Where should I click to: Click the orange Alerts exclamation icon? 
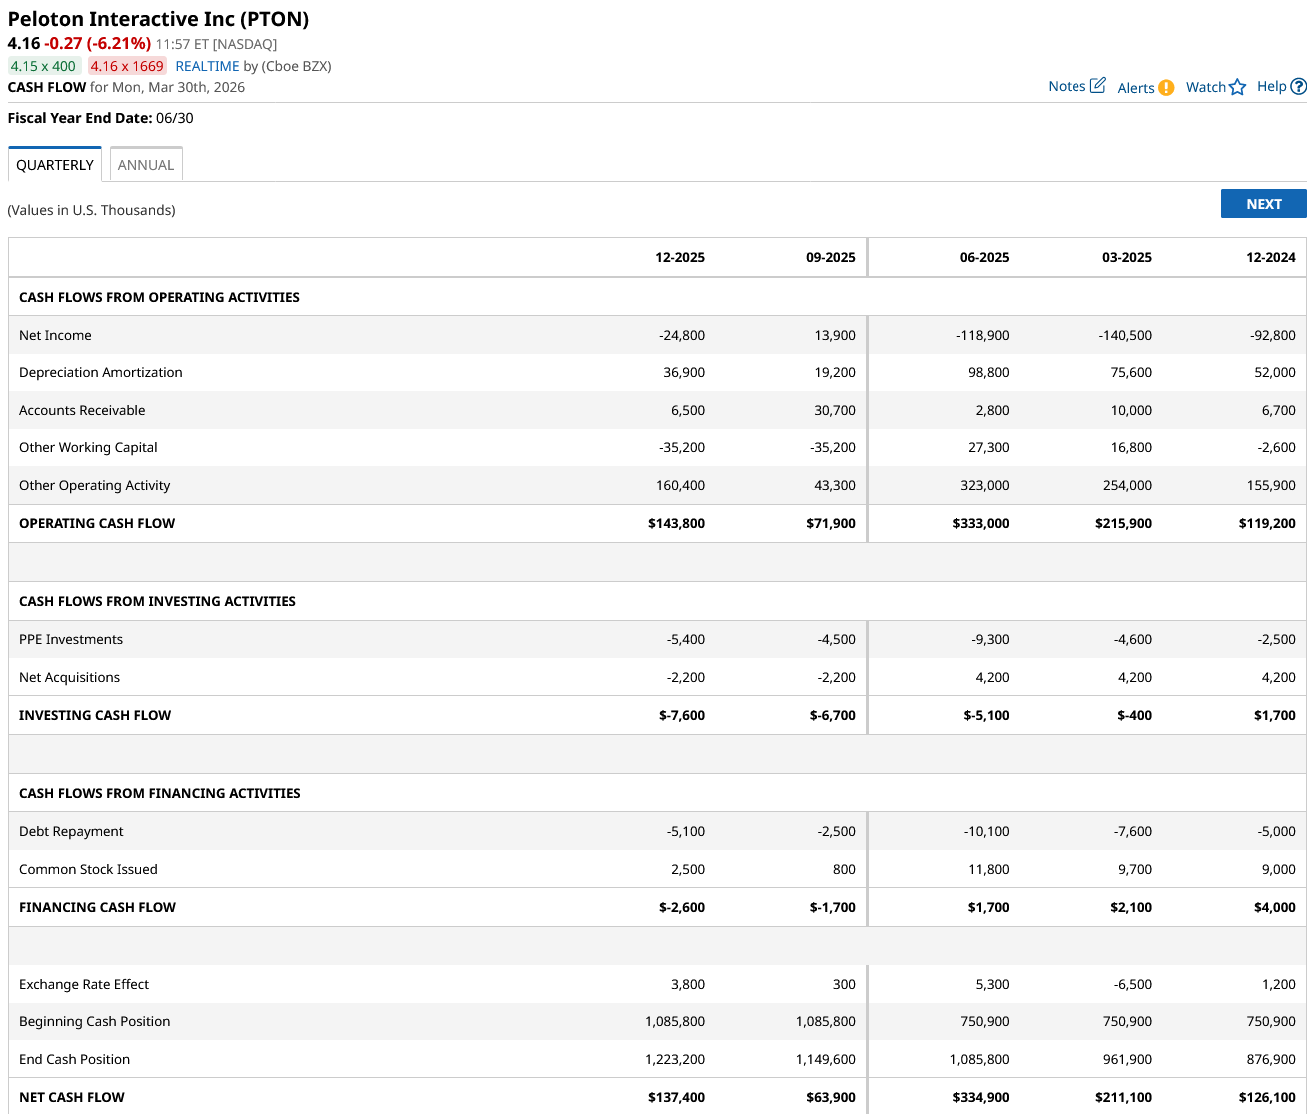point(1166,88)
